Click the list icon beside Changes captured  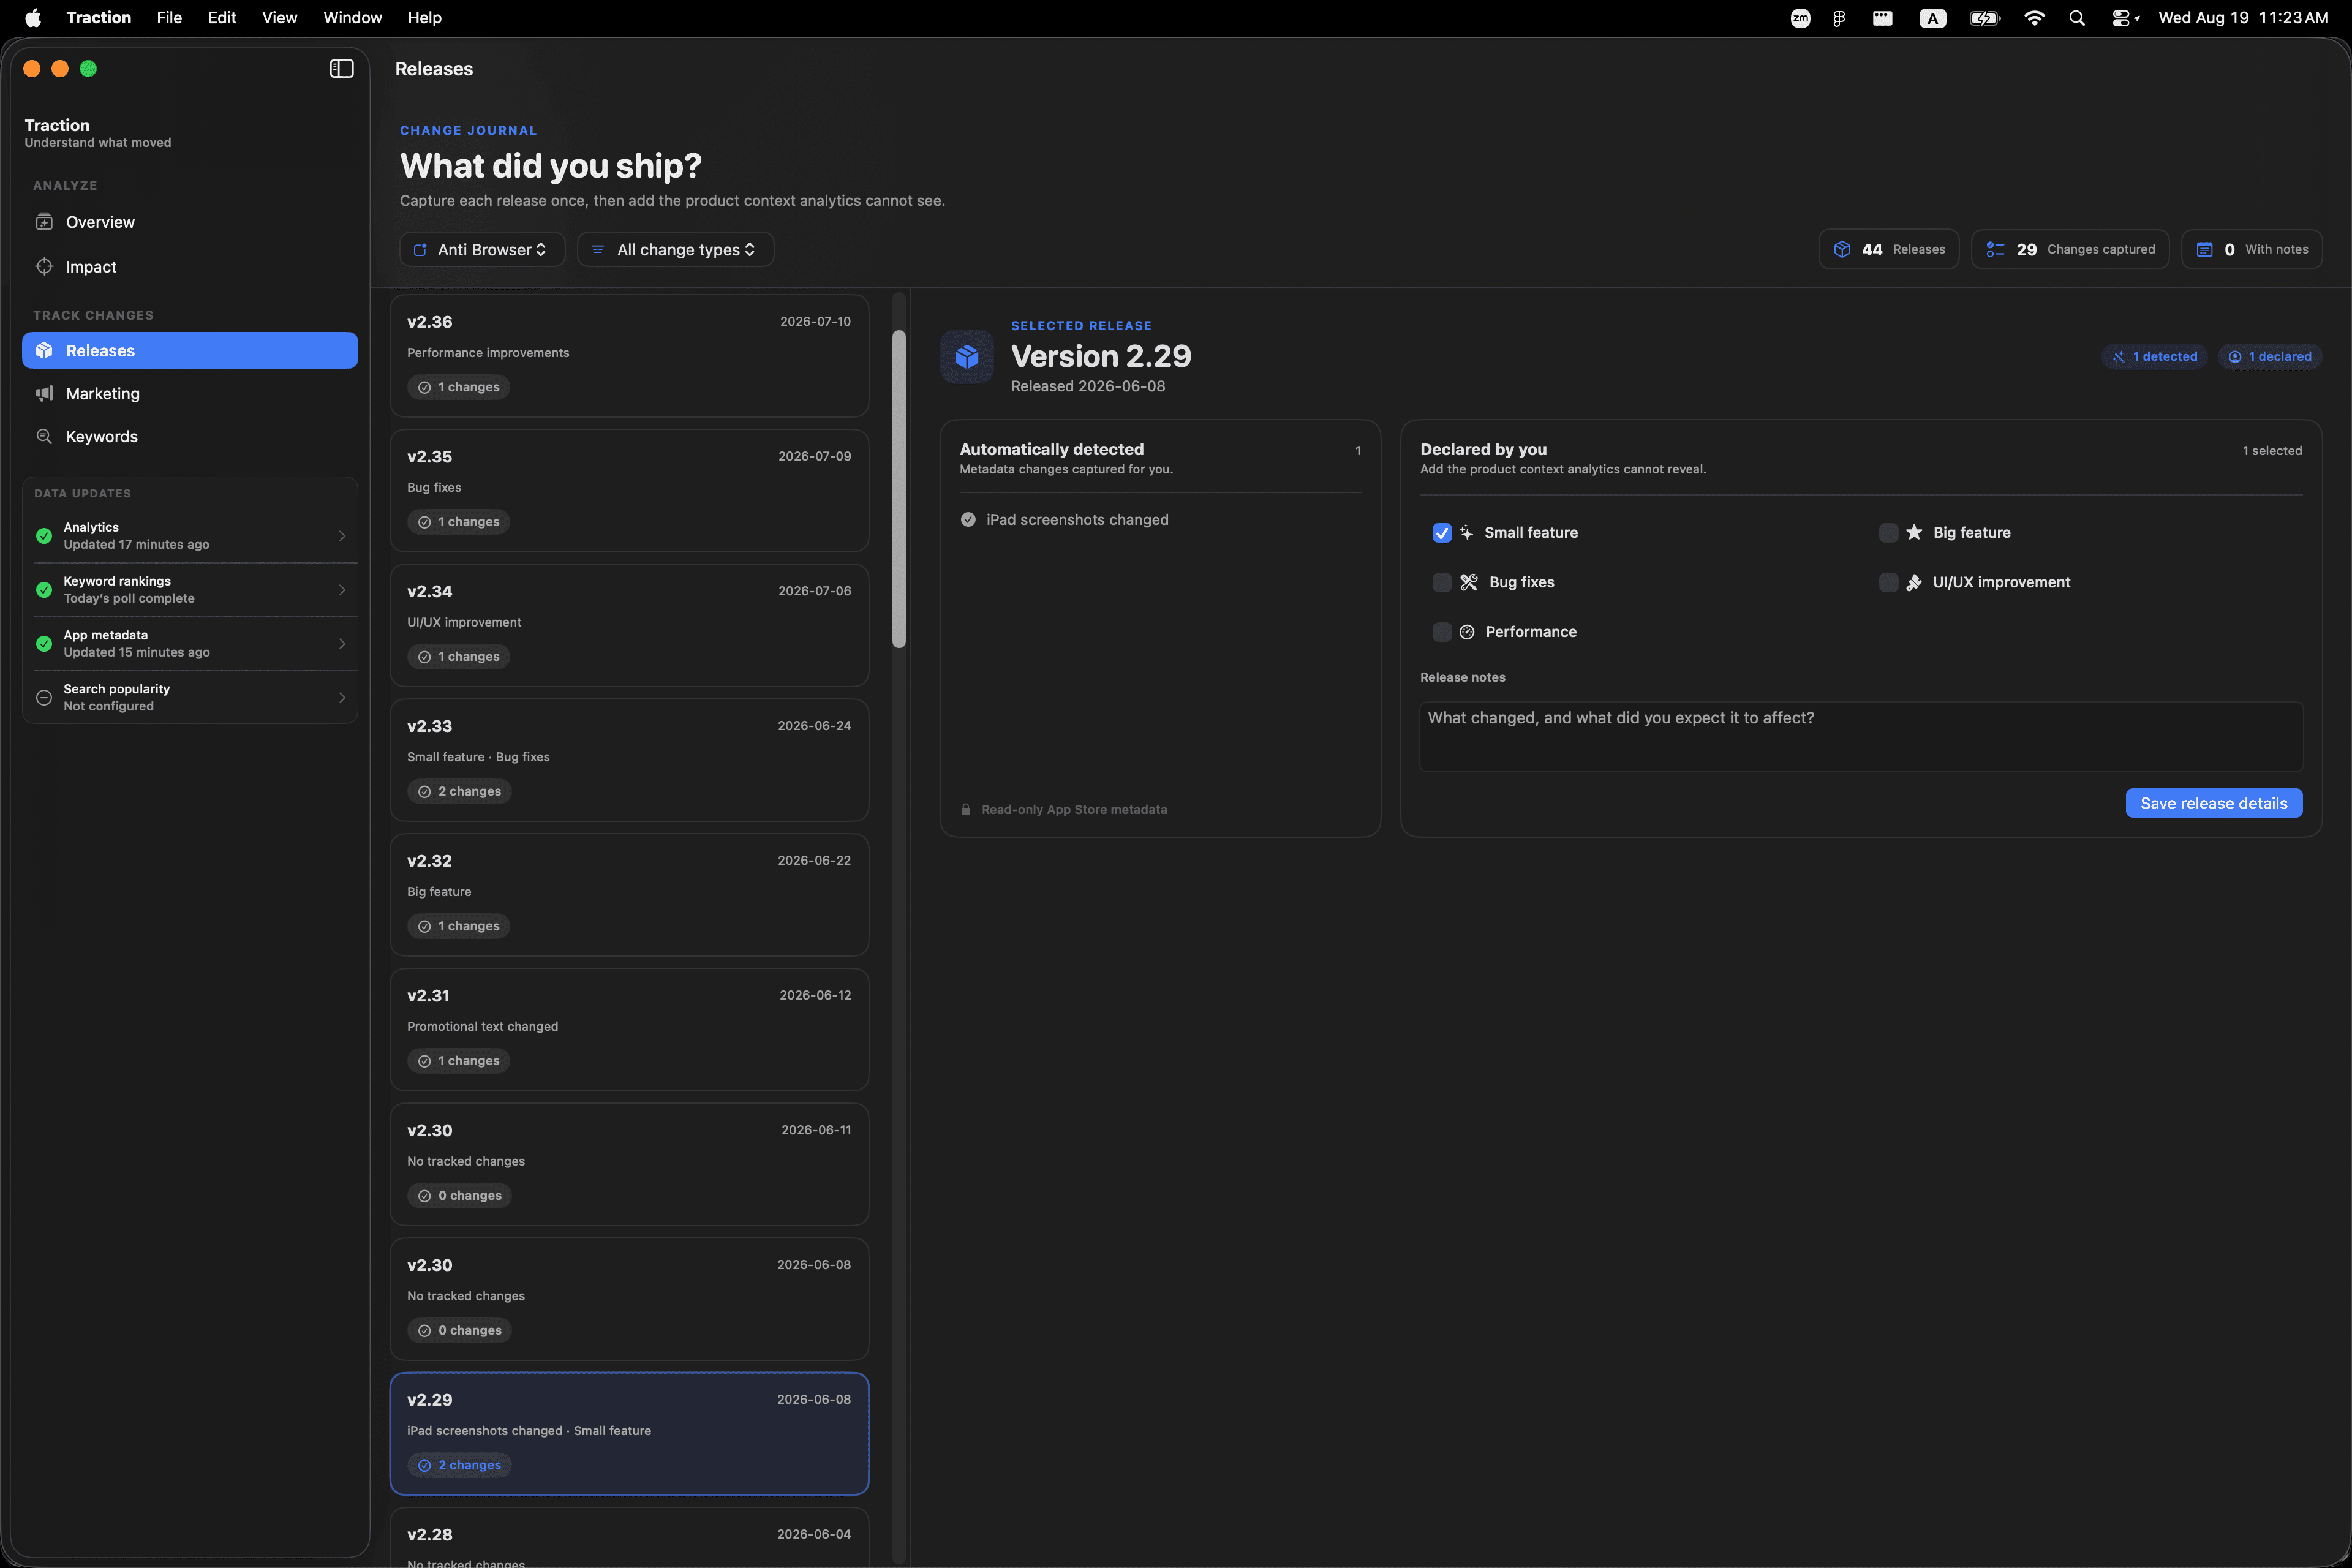tap(1995, 249)
